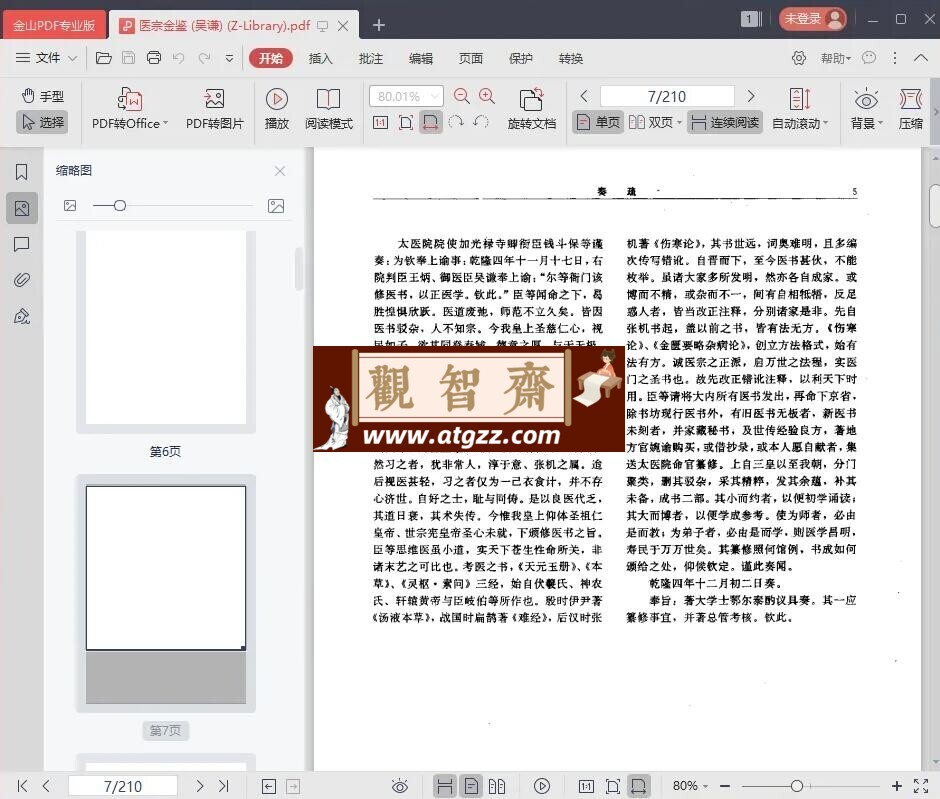
Task: Click the zoom in magnifier in ribbon
Action: click(x=487, y=96)
